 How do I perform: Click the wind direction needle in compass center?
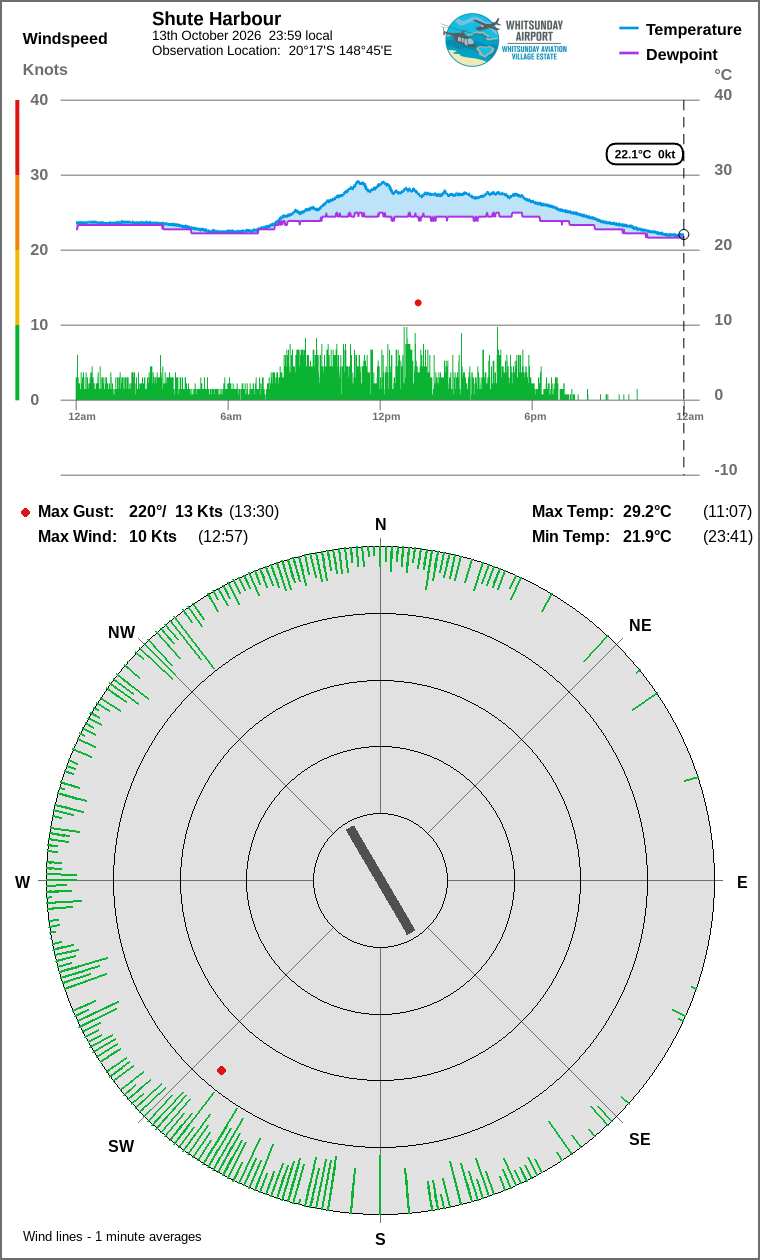[x=380, y=880]
